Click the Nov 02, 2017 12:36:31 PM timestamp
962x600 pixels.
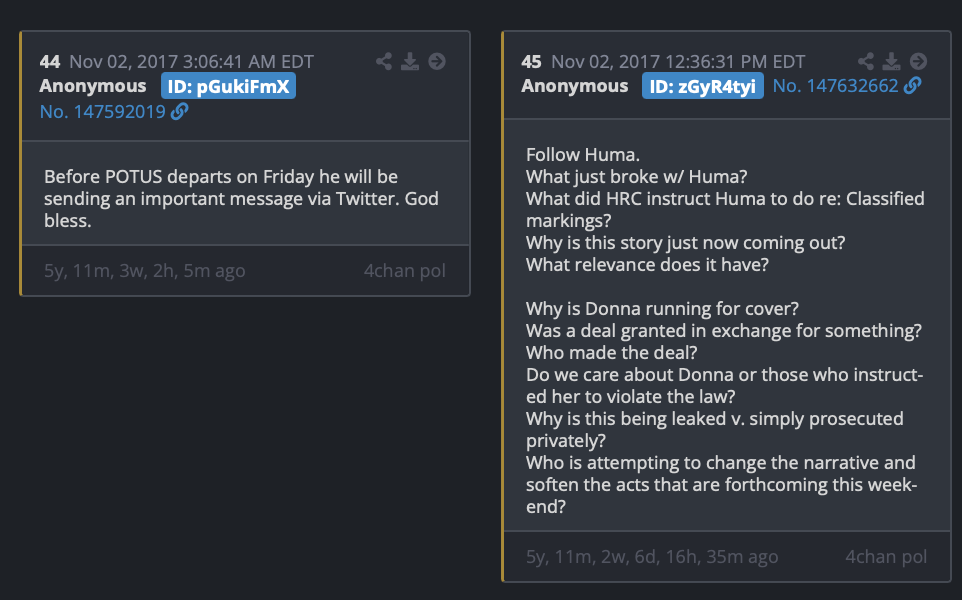679,62
